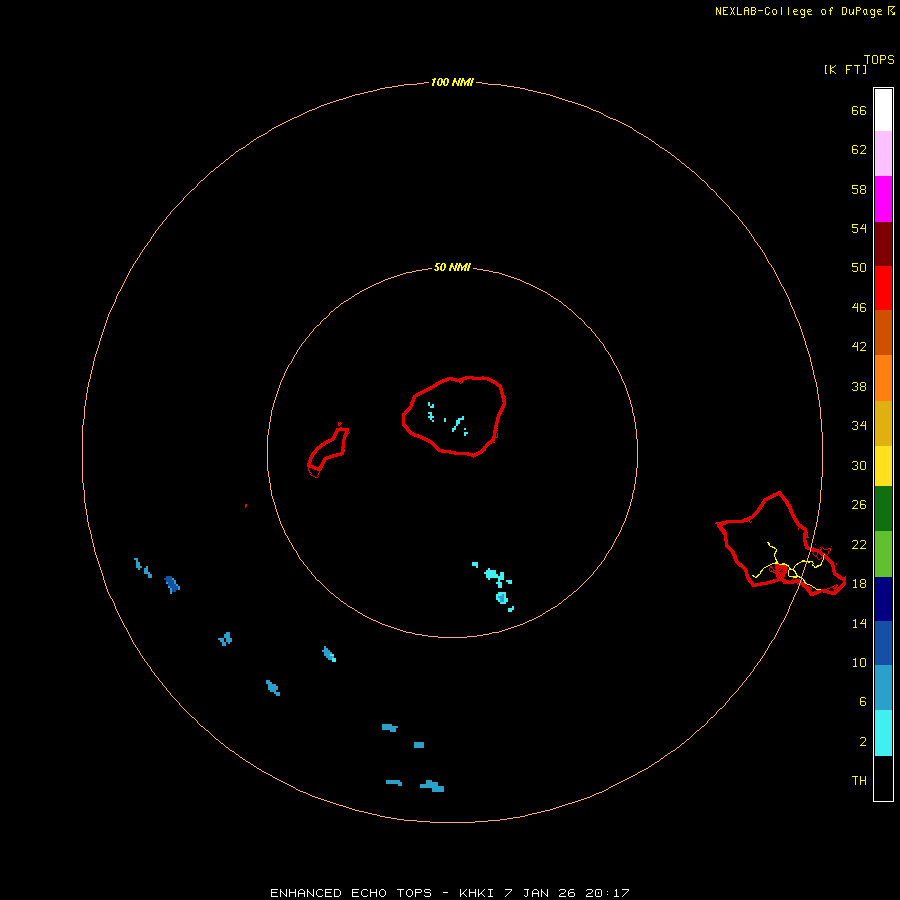The width and height of the screenshot is (900, 900).
Task: Click the '62' legend value
Action: tap(859, 149)
